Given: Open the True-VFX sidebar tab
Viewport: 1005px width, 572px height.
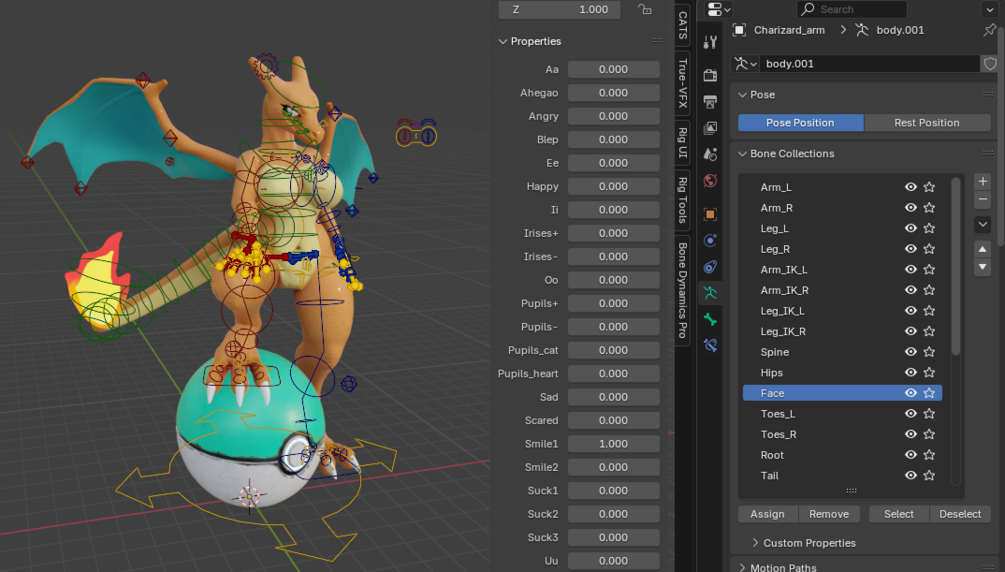Looking at the screenshot, I should [683, 83].
